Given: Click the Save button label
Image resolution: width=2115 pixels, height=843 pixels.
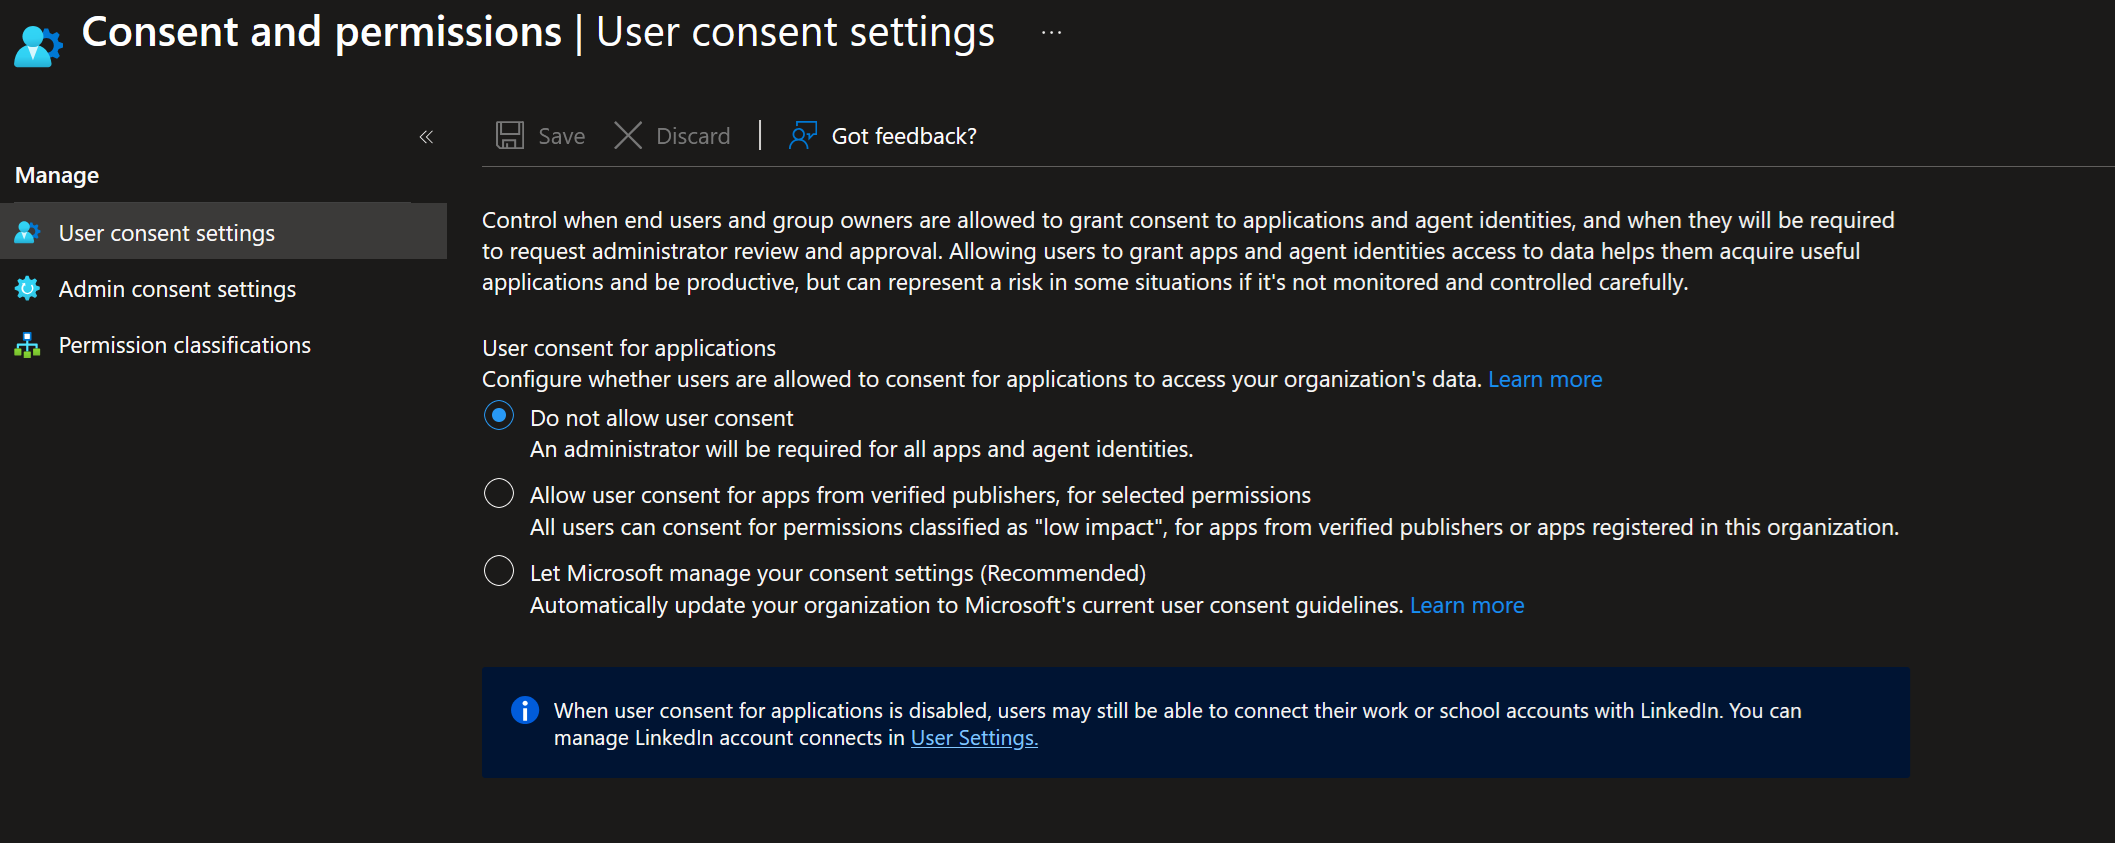Looking at the screenshot, I should (562, 136).
